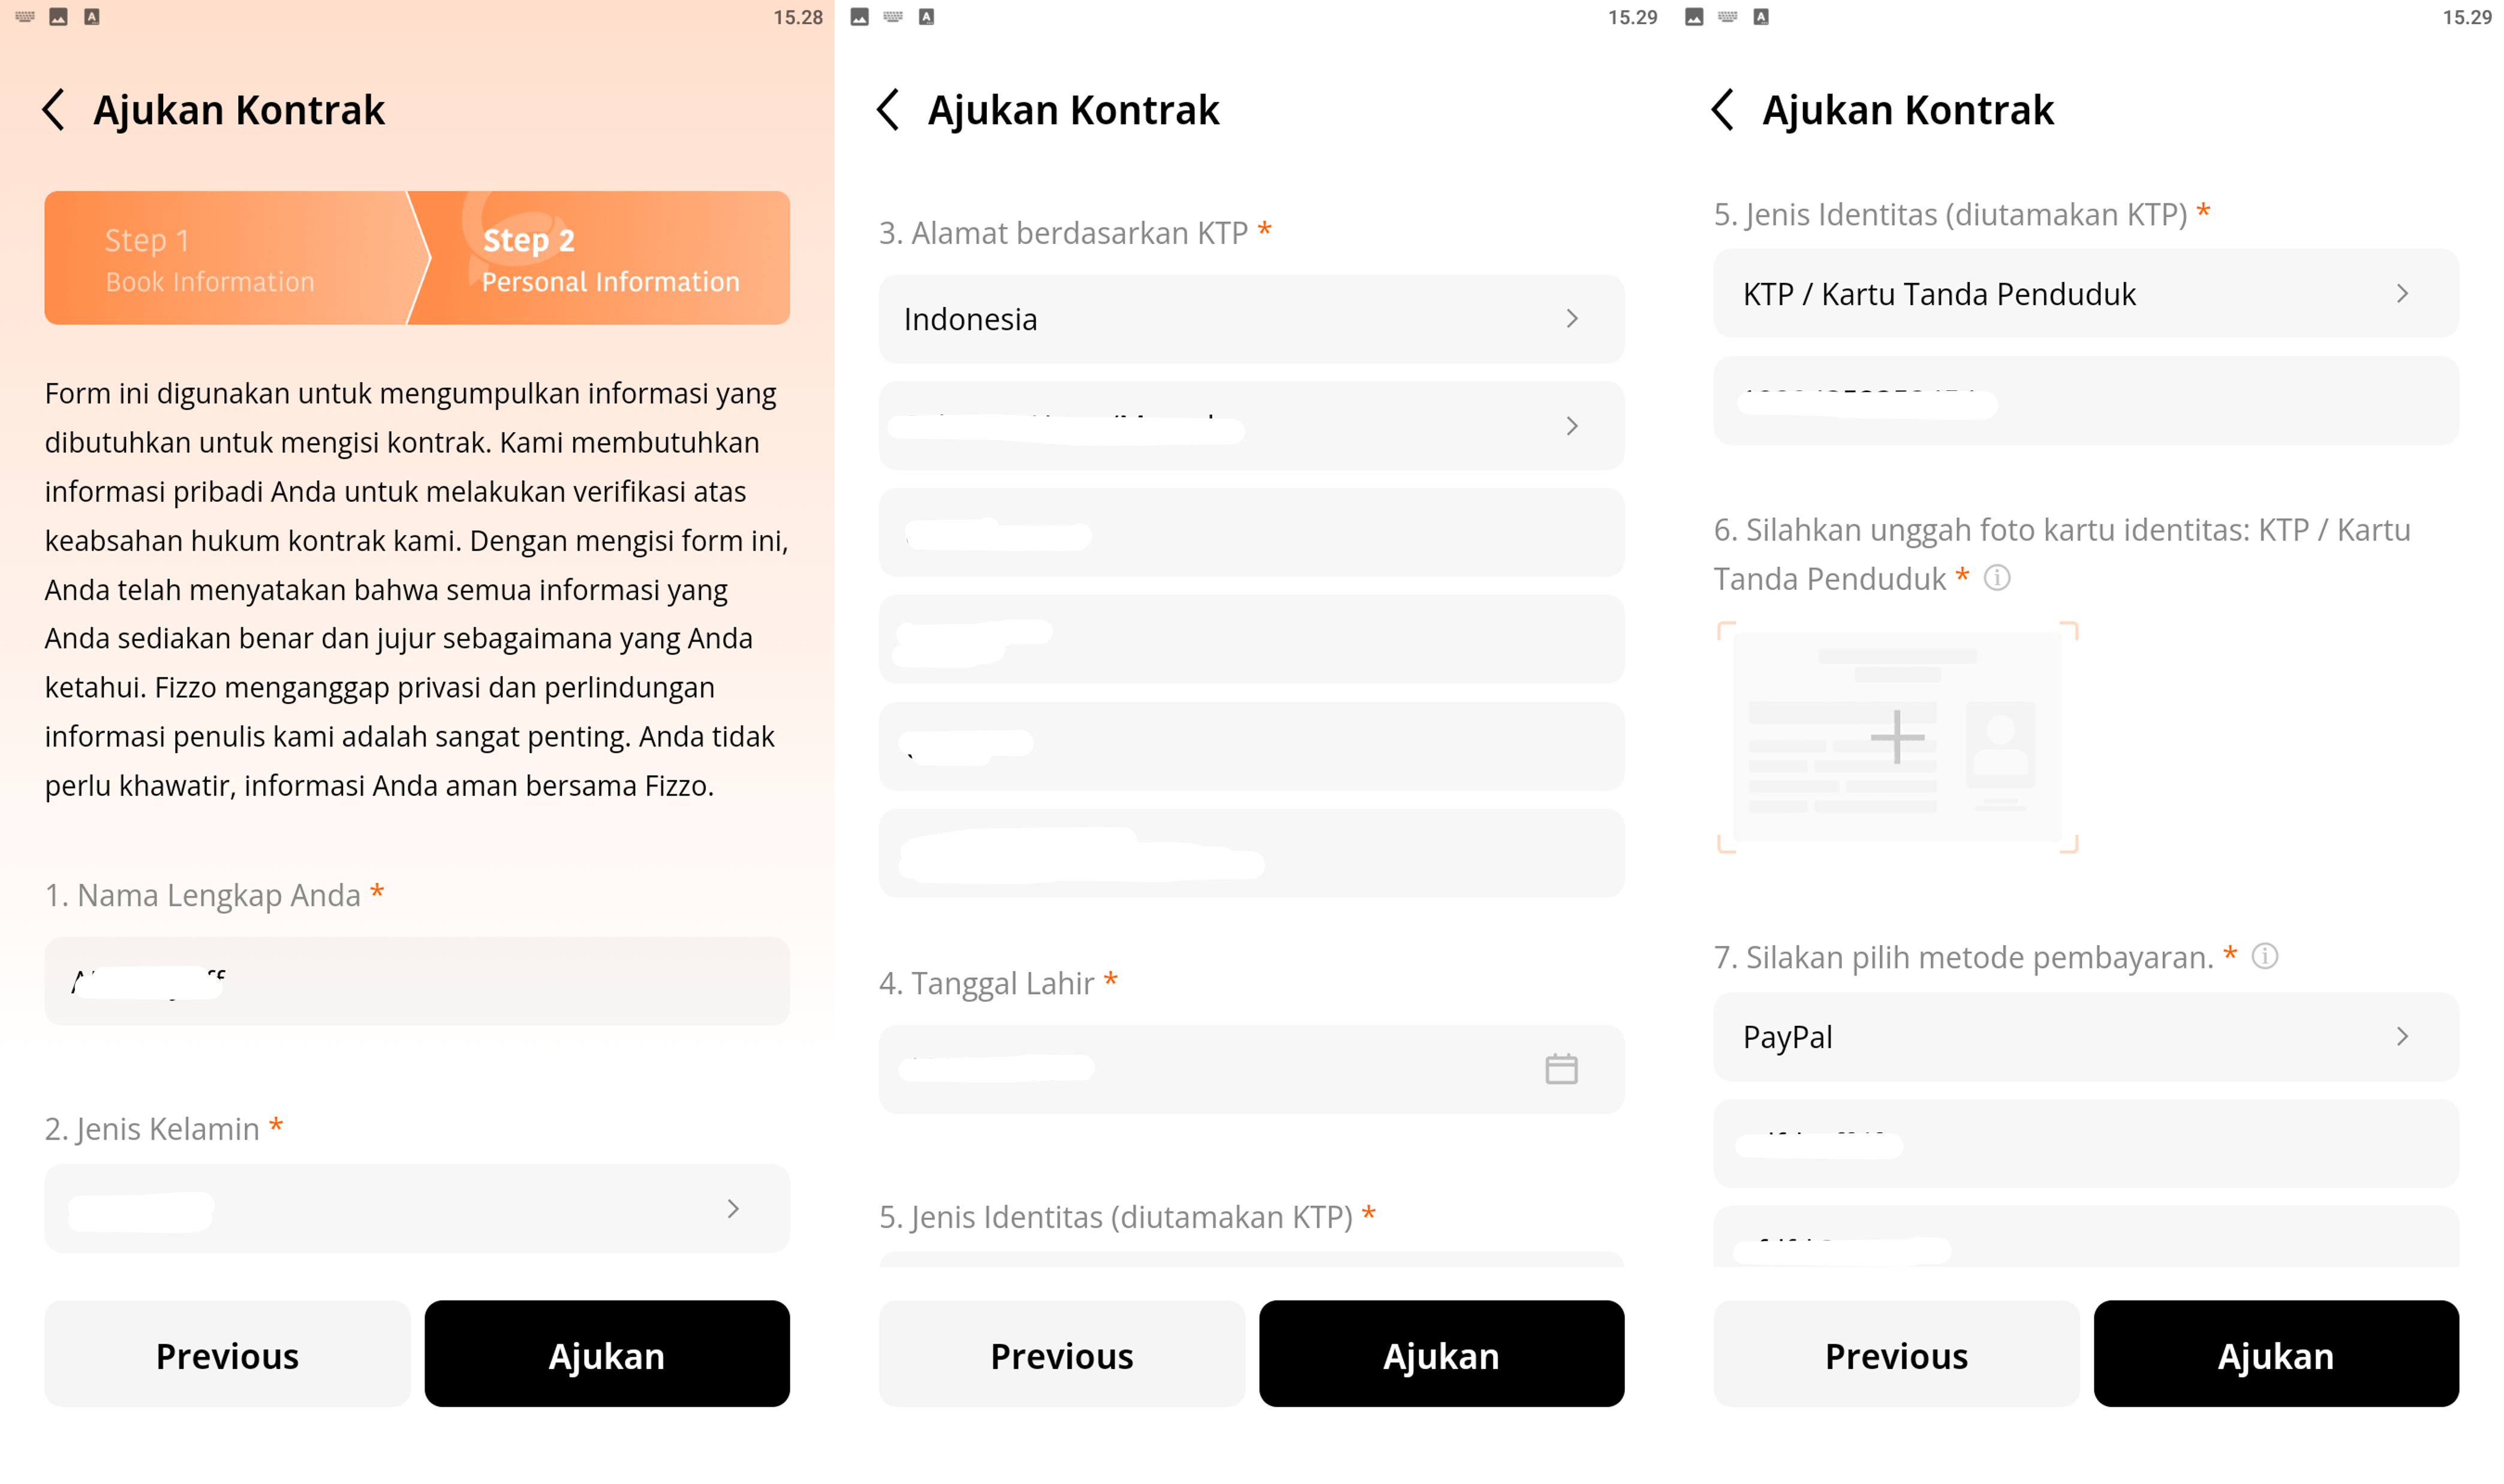This screenshot has height=1484, width=2504.
Task: Expand the KTP / Kartu Tanda Penduduk identity type
Action: (2085, 294)
